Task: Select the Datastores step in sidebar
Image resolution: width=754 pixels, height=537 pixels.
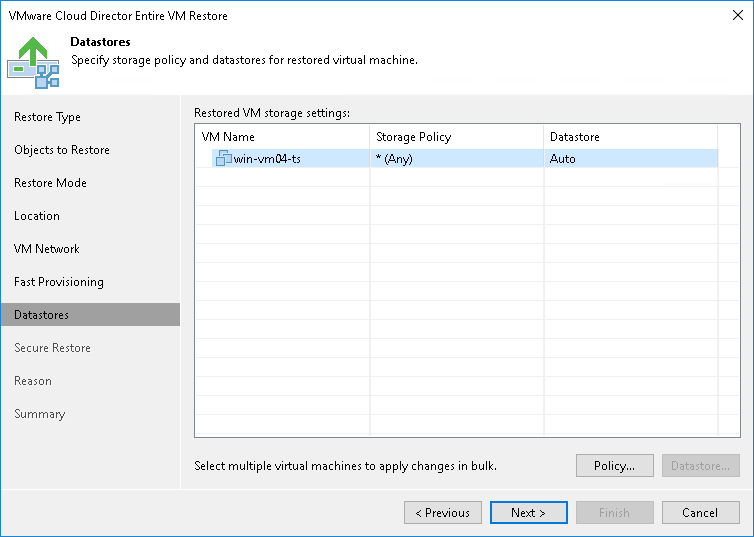Action: point(90,314)
